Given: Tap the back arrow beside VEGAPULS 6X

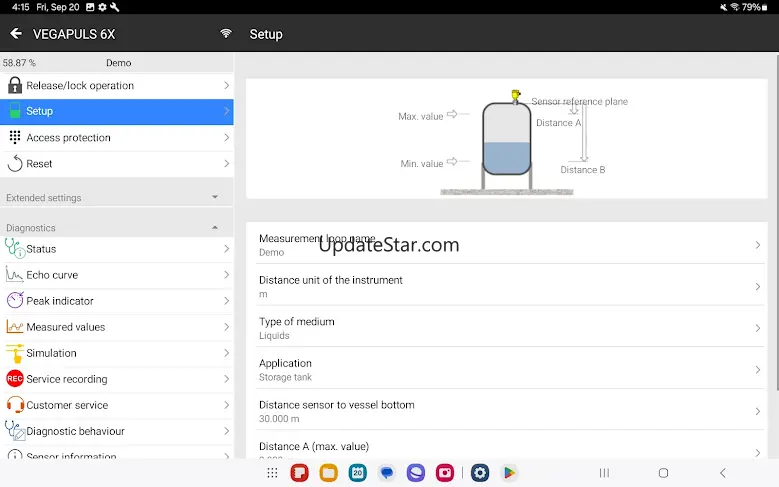Looking at the screenshot, I should coord(16,34).
